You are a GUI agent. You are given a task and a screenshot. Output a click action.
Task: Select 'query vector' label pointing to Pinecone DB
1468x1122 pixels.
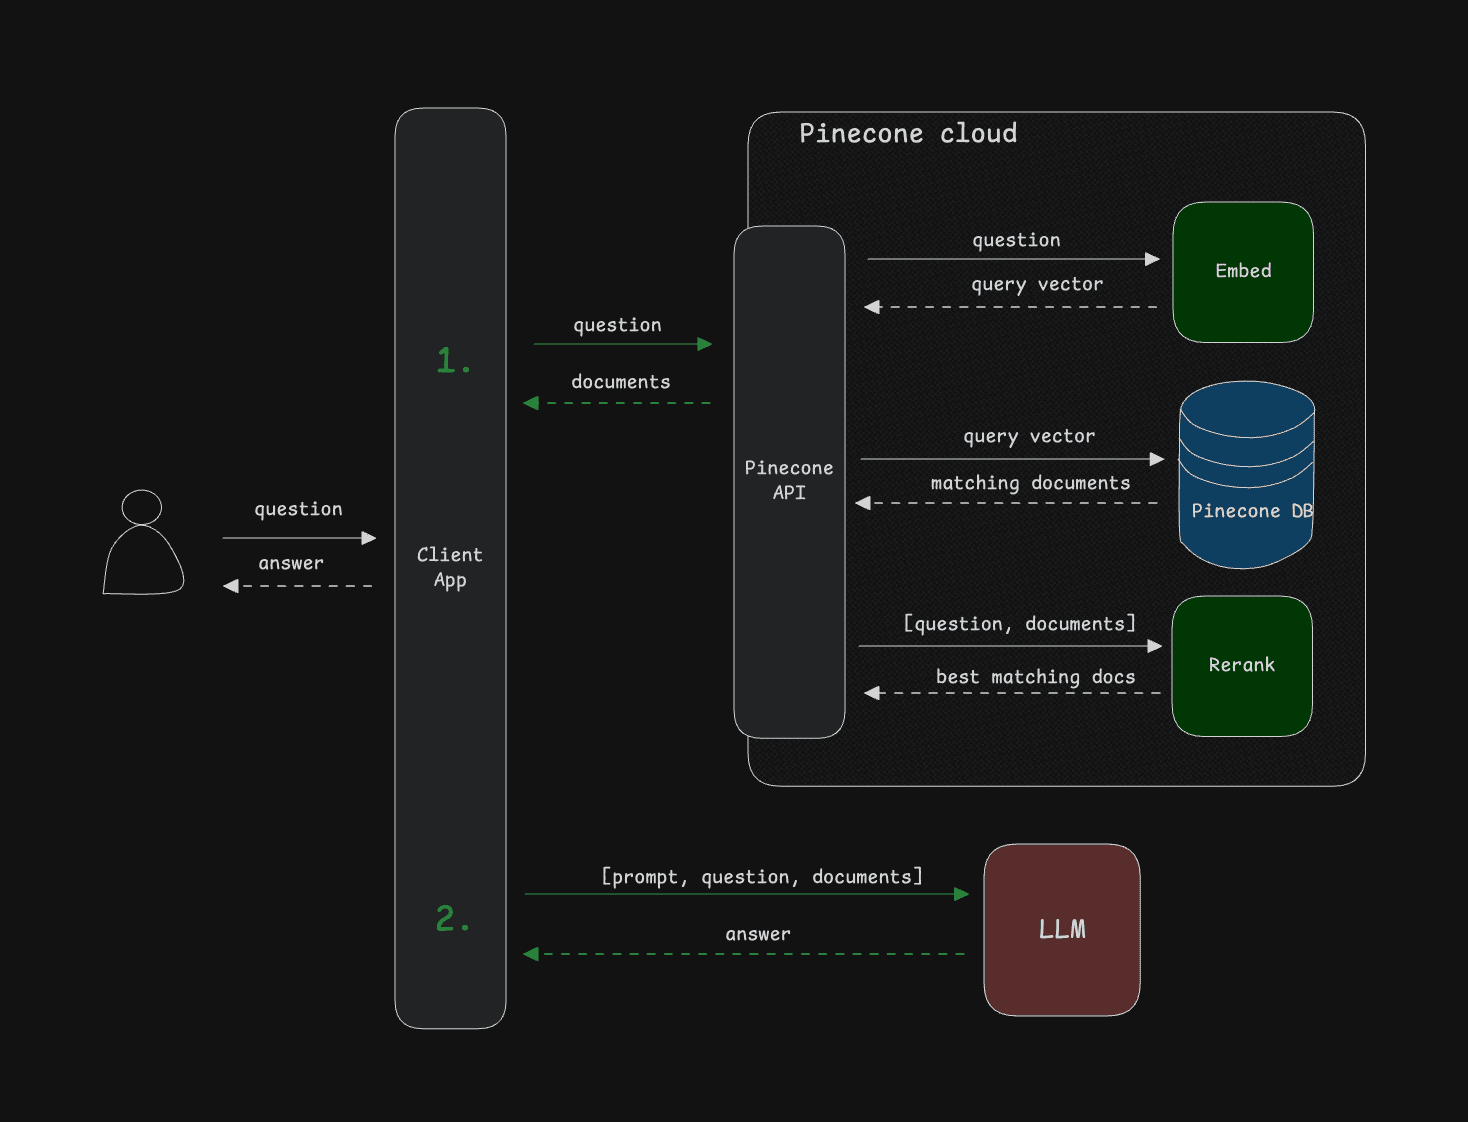pos(1029,437)
